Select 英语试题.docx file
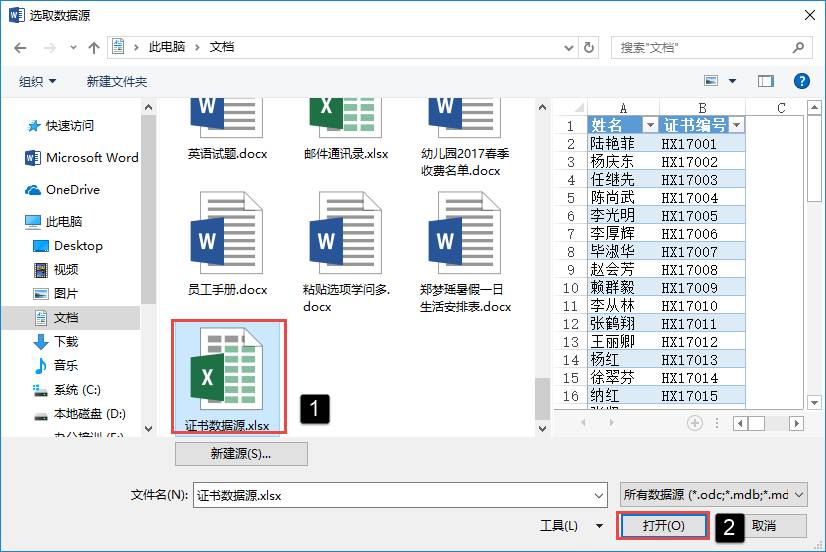 (227, 129)
